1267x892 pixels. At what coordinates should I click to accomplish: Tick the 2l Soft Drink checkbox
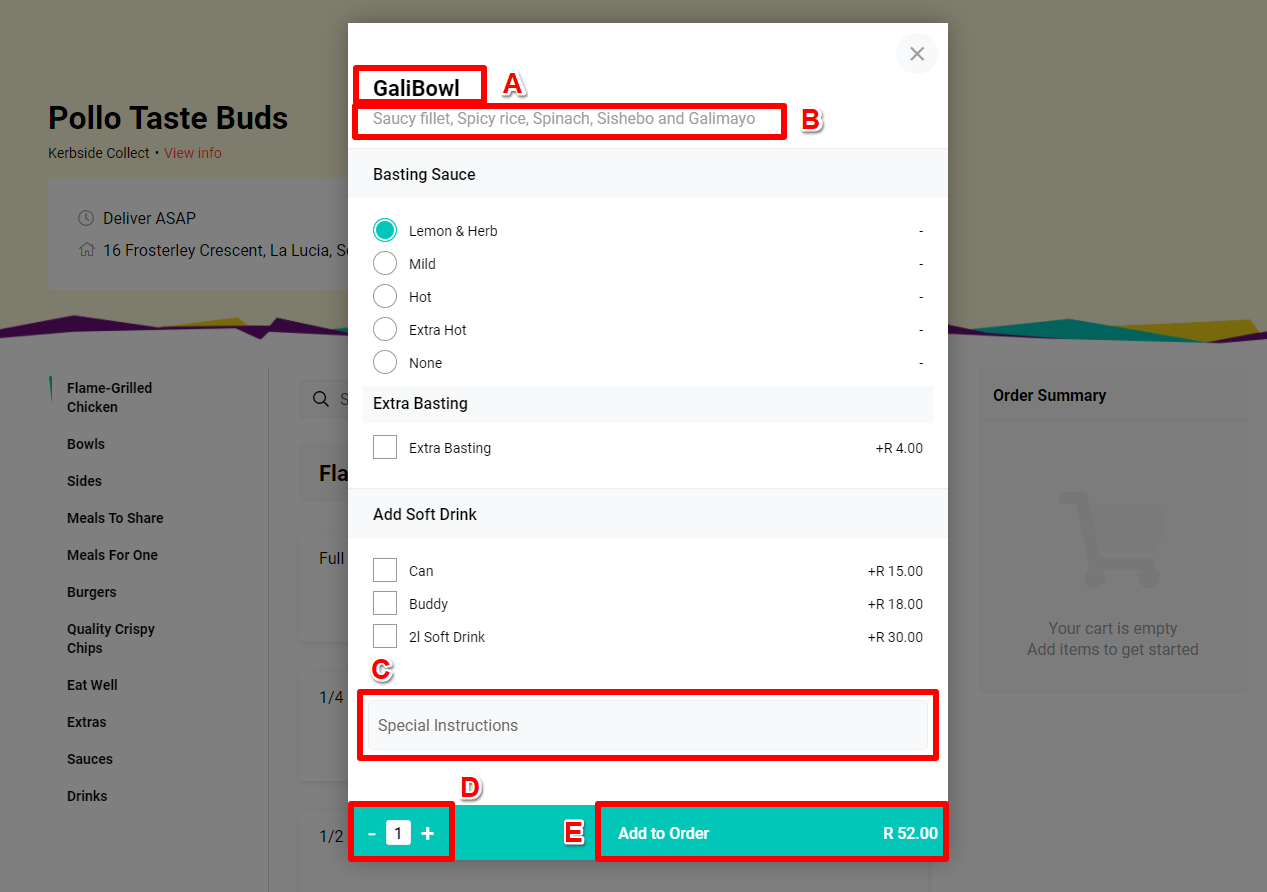click(x=385, y=636)
